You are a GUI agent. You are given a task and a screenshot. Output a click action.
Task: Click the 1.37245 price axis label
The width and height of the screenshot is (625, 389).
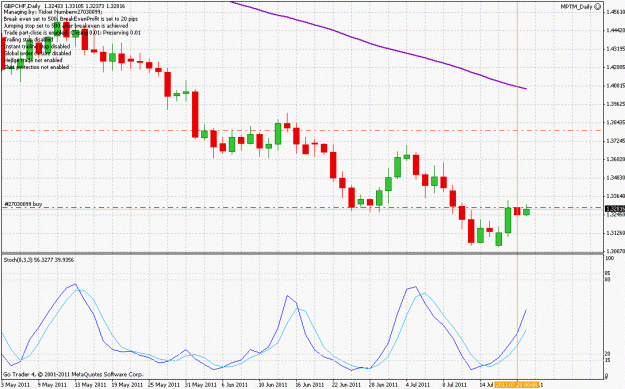click(615, 141)
